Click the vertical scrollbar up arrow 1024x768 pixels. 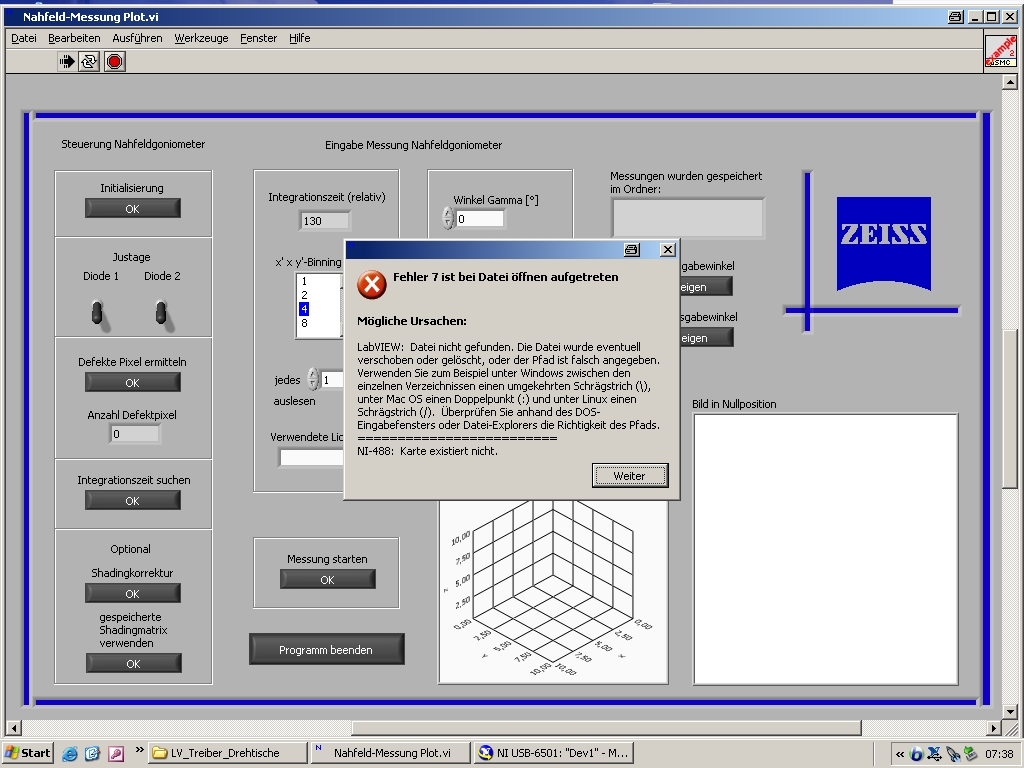coord(1010,82)
